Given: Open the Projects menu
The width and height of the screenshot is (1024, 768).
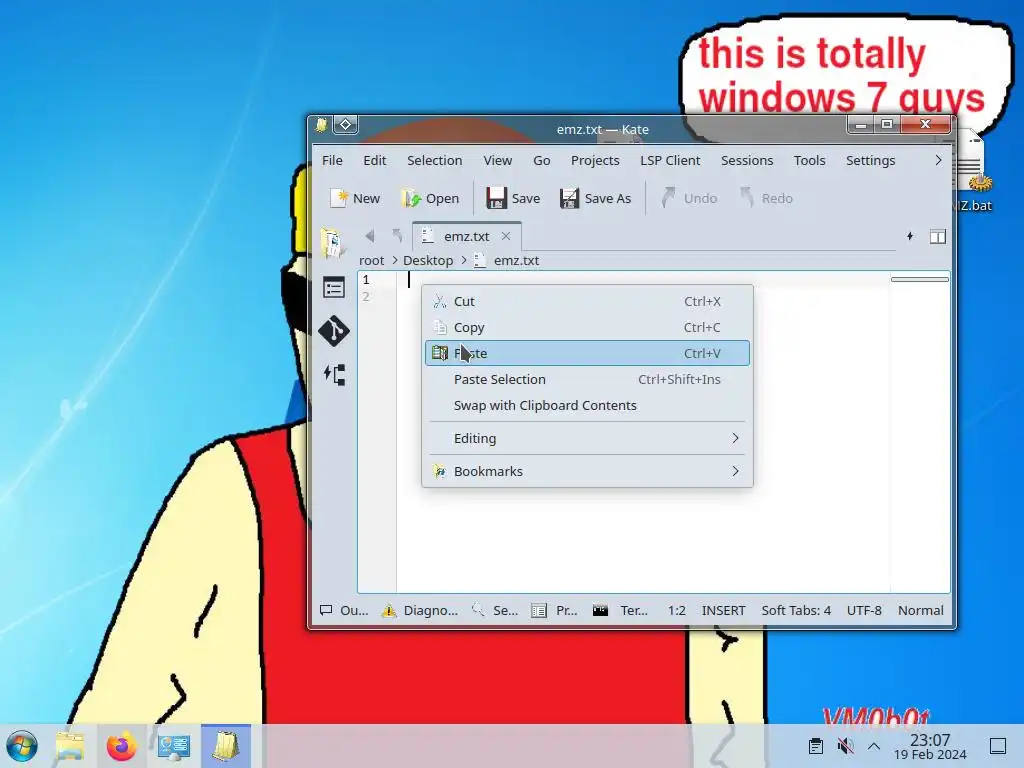Looking at the screenshot, I should (x=595, y=160).
